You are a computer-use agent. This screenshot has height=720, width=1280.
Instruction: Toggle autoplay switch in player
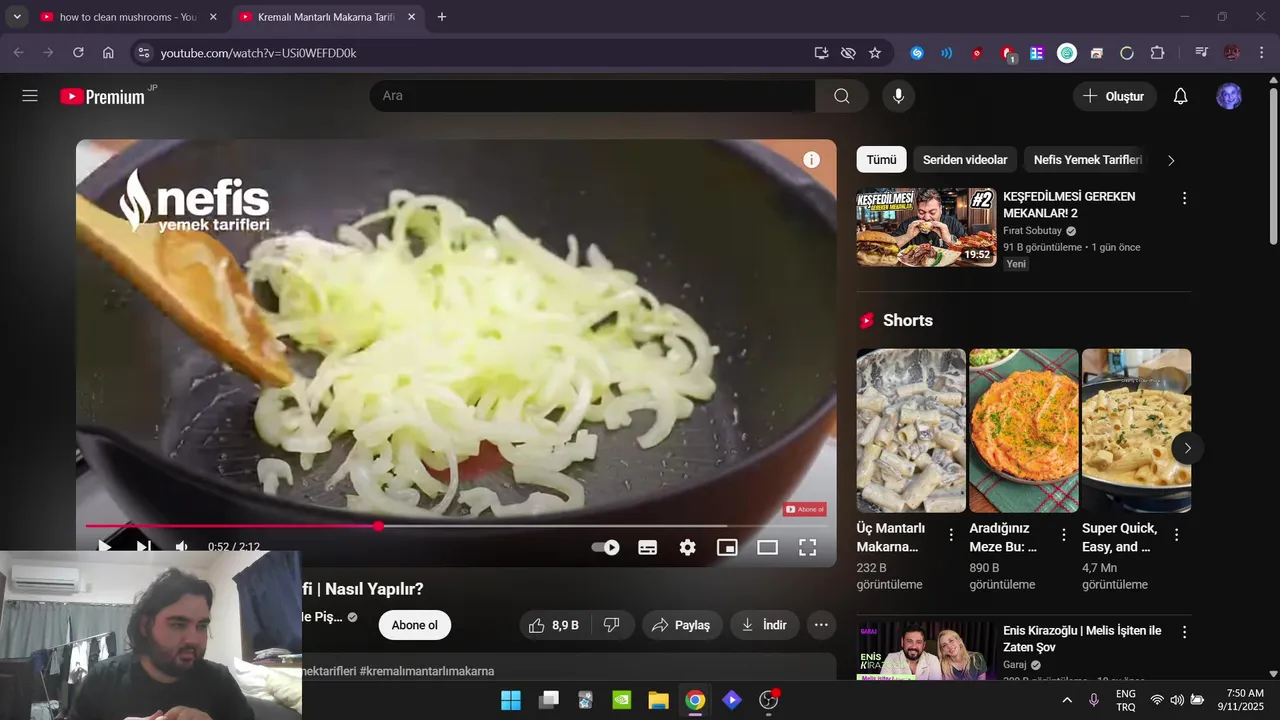pyautogui.click(x=605, y=547)
